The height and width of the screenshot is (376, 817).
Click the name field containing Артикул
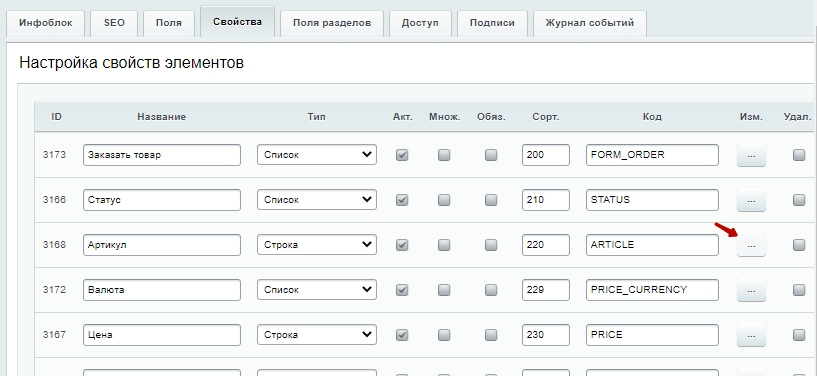tap(162, 245)
